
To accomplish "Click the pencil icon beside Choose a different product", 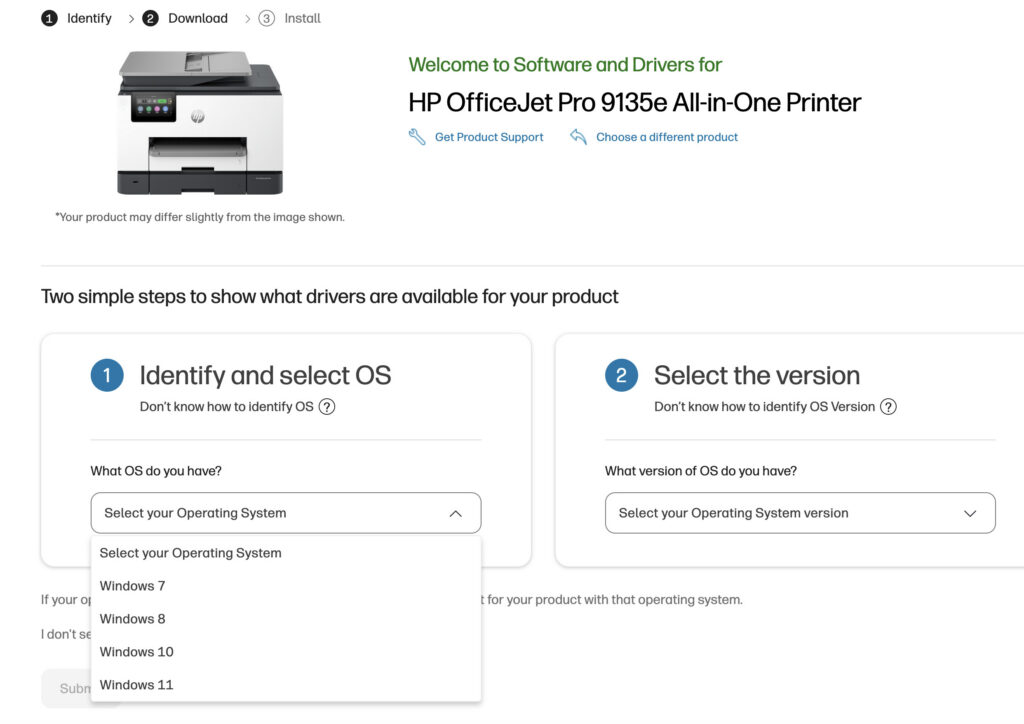I will 578,137.
